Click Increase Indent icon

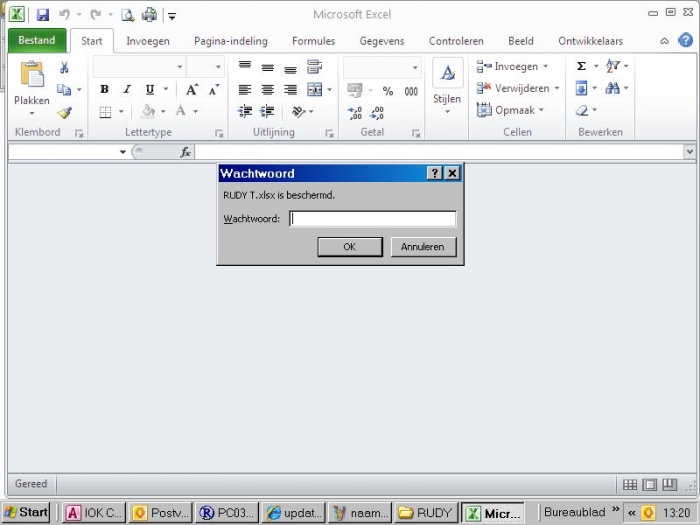click(x=267, y=111)
